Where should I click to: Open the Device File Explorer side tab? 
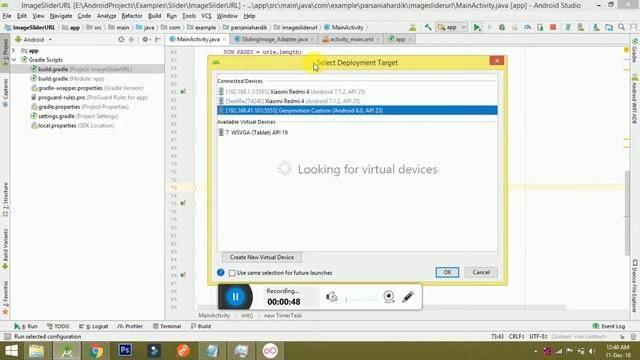635,286
